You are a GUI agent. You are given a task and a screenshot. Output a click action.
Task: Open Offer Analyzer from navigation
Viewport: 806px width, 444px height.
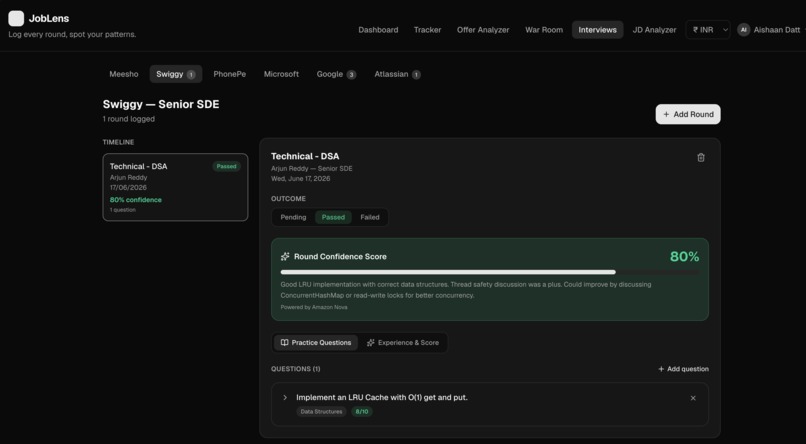(483, 30)
